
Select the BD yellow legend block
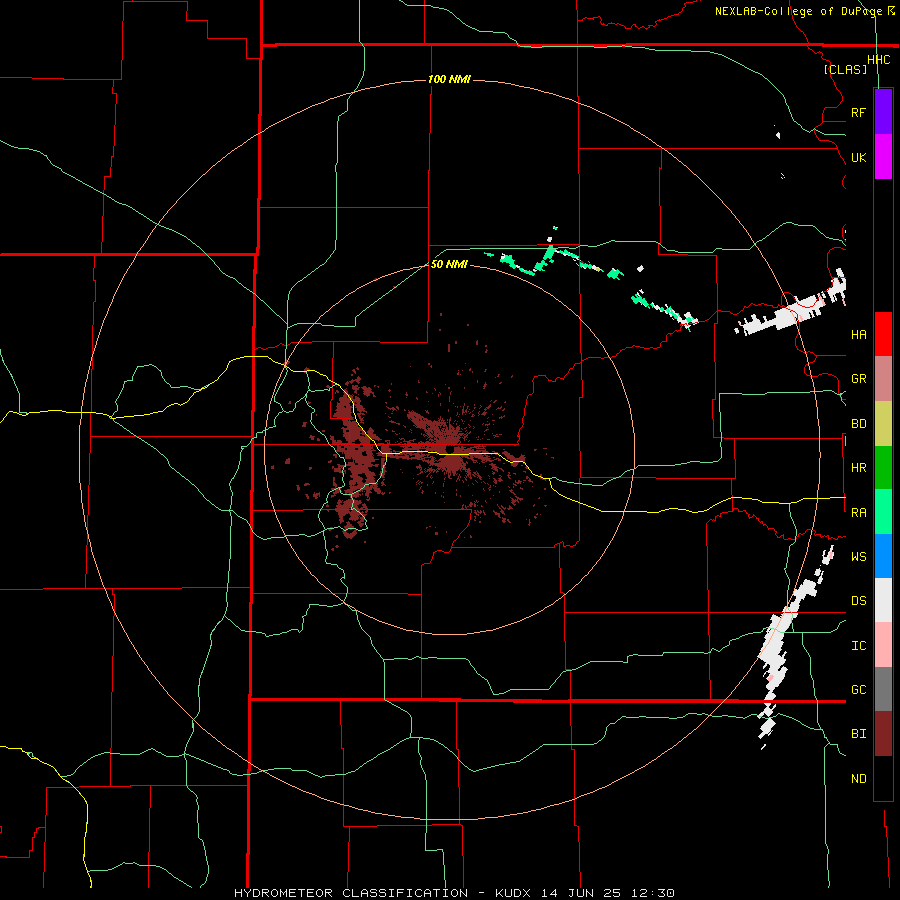[x=883, y=424]
